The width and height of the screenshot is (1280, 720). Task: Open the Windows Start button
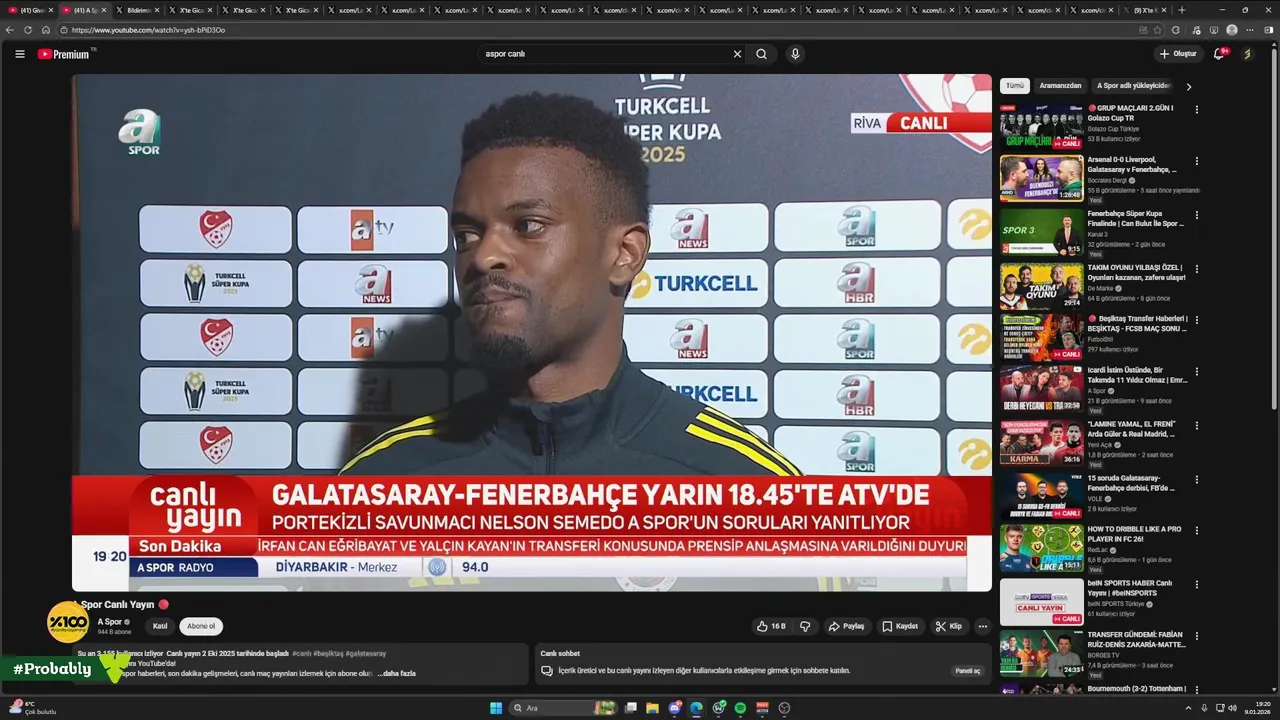(495, 708)
